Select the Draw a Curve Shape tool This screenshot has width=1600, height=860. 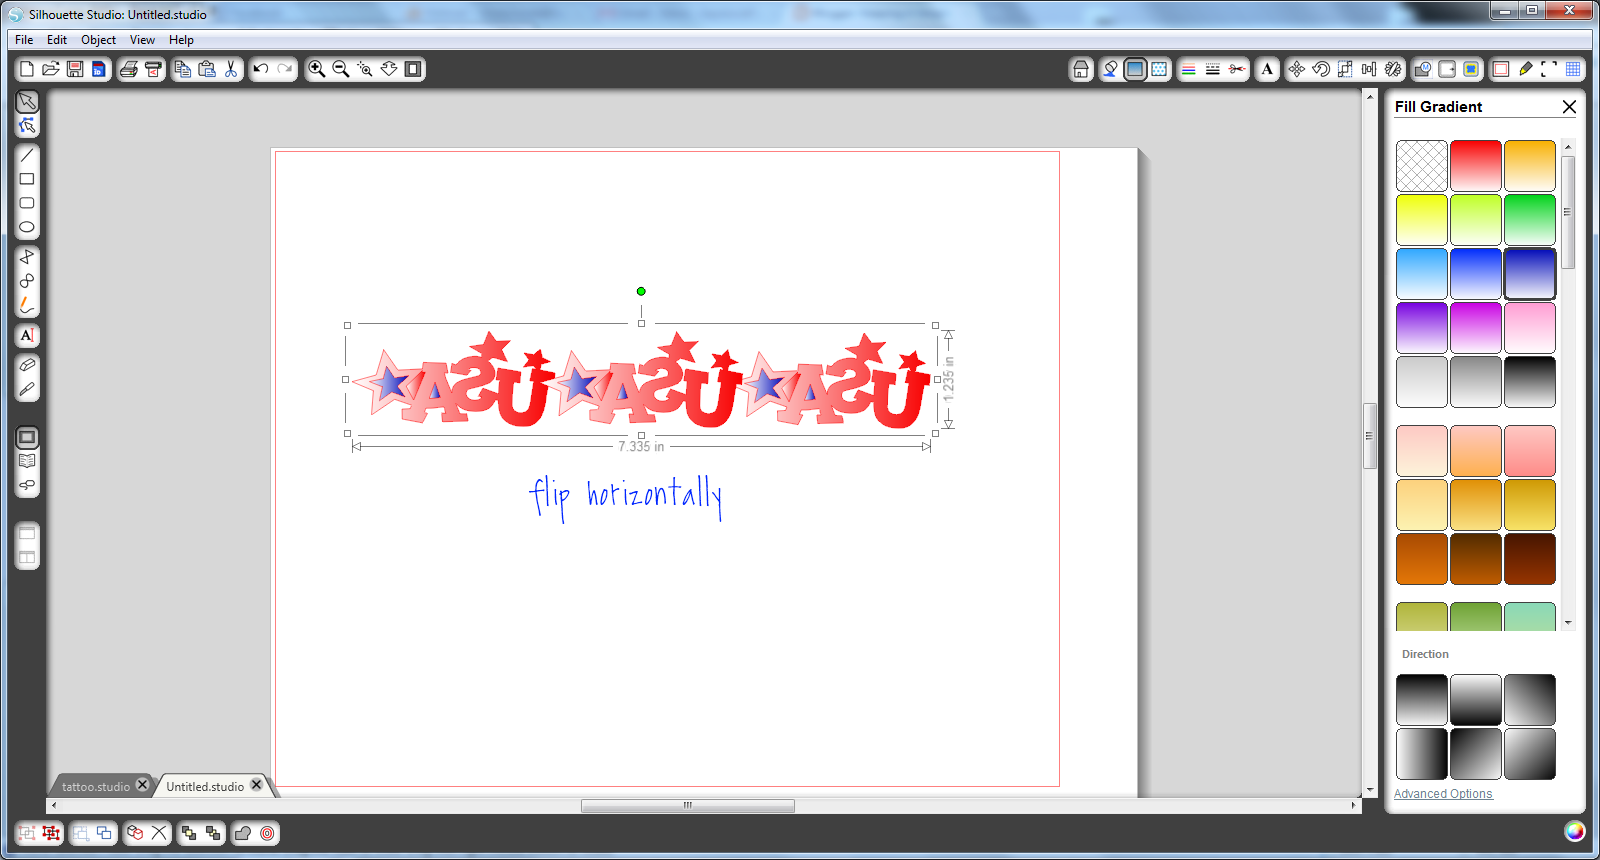point(27,281)
